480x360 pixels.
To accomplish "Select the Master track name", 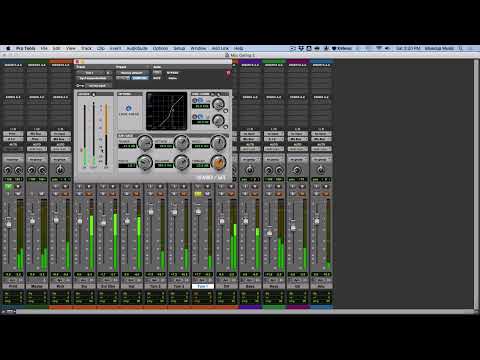I will 37,286.
